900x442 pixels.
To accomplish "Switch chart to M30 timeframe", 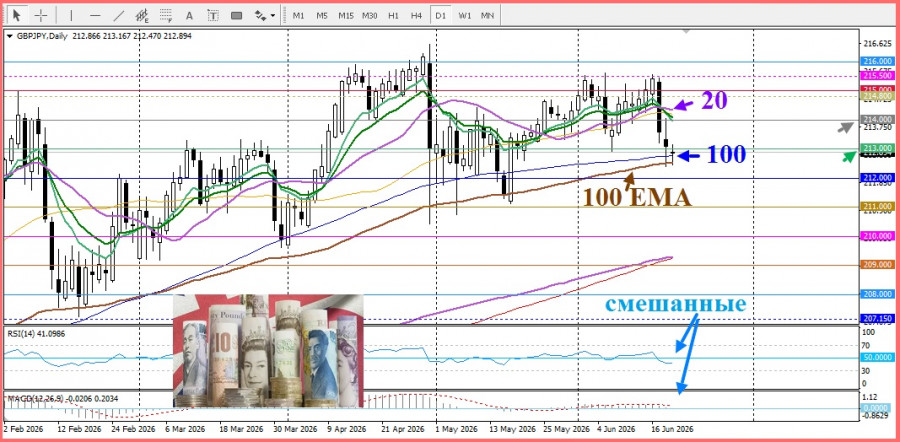I will pyautogui.click(x=370, y=15).
